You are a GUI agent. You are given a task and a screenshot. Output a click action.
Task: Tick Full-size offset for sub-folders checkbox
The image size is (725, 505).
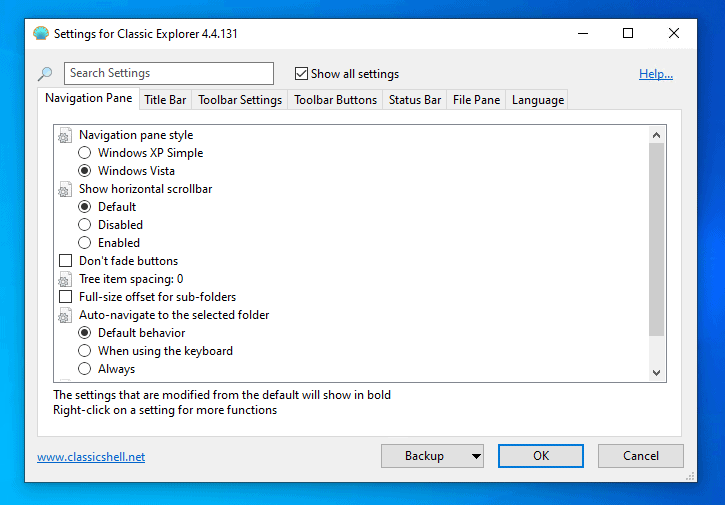[66, 297]
